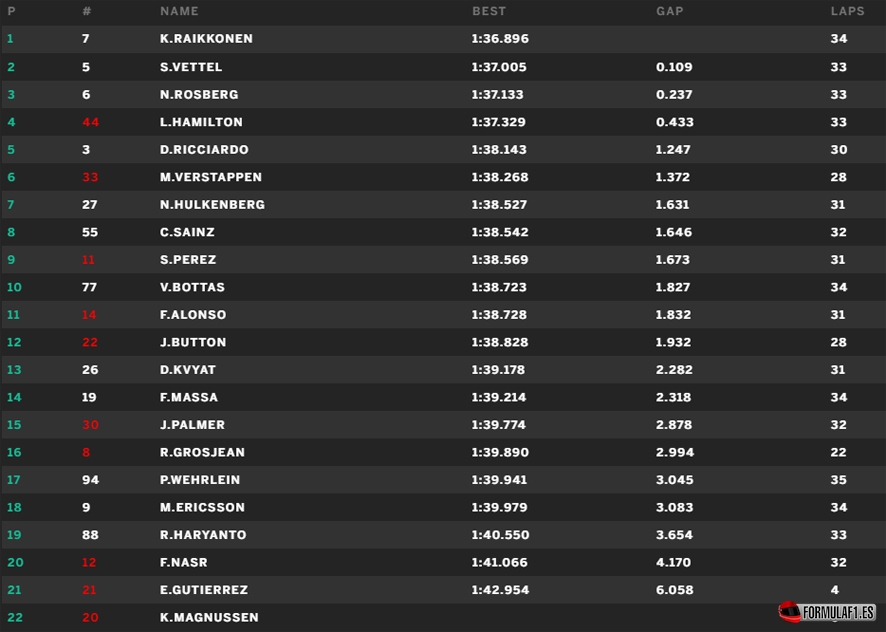
Task: Click the P position column header
Action: (x=11, y=11)
